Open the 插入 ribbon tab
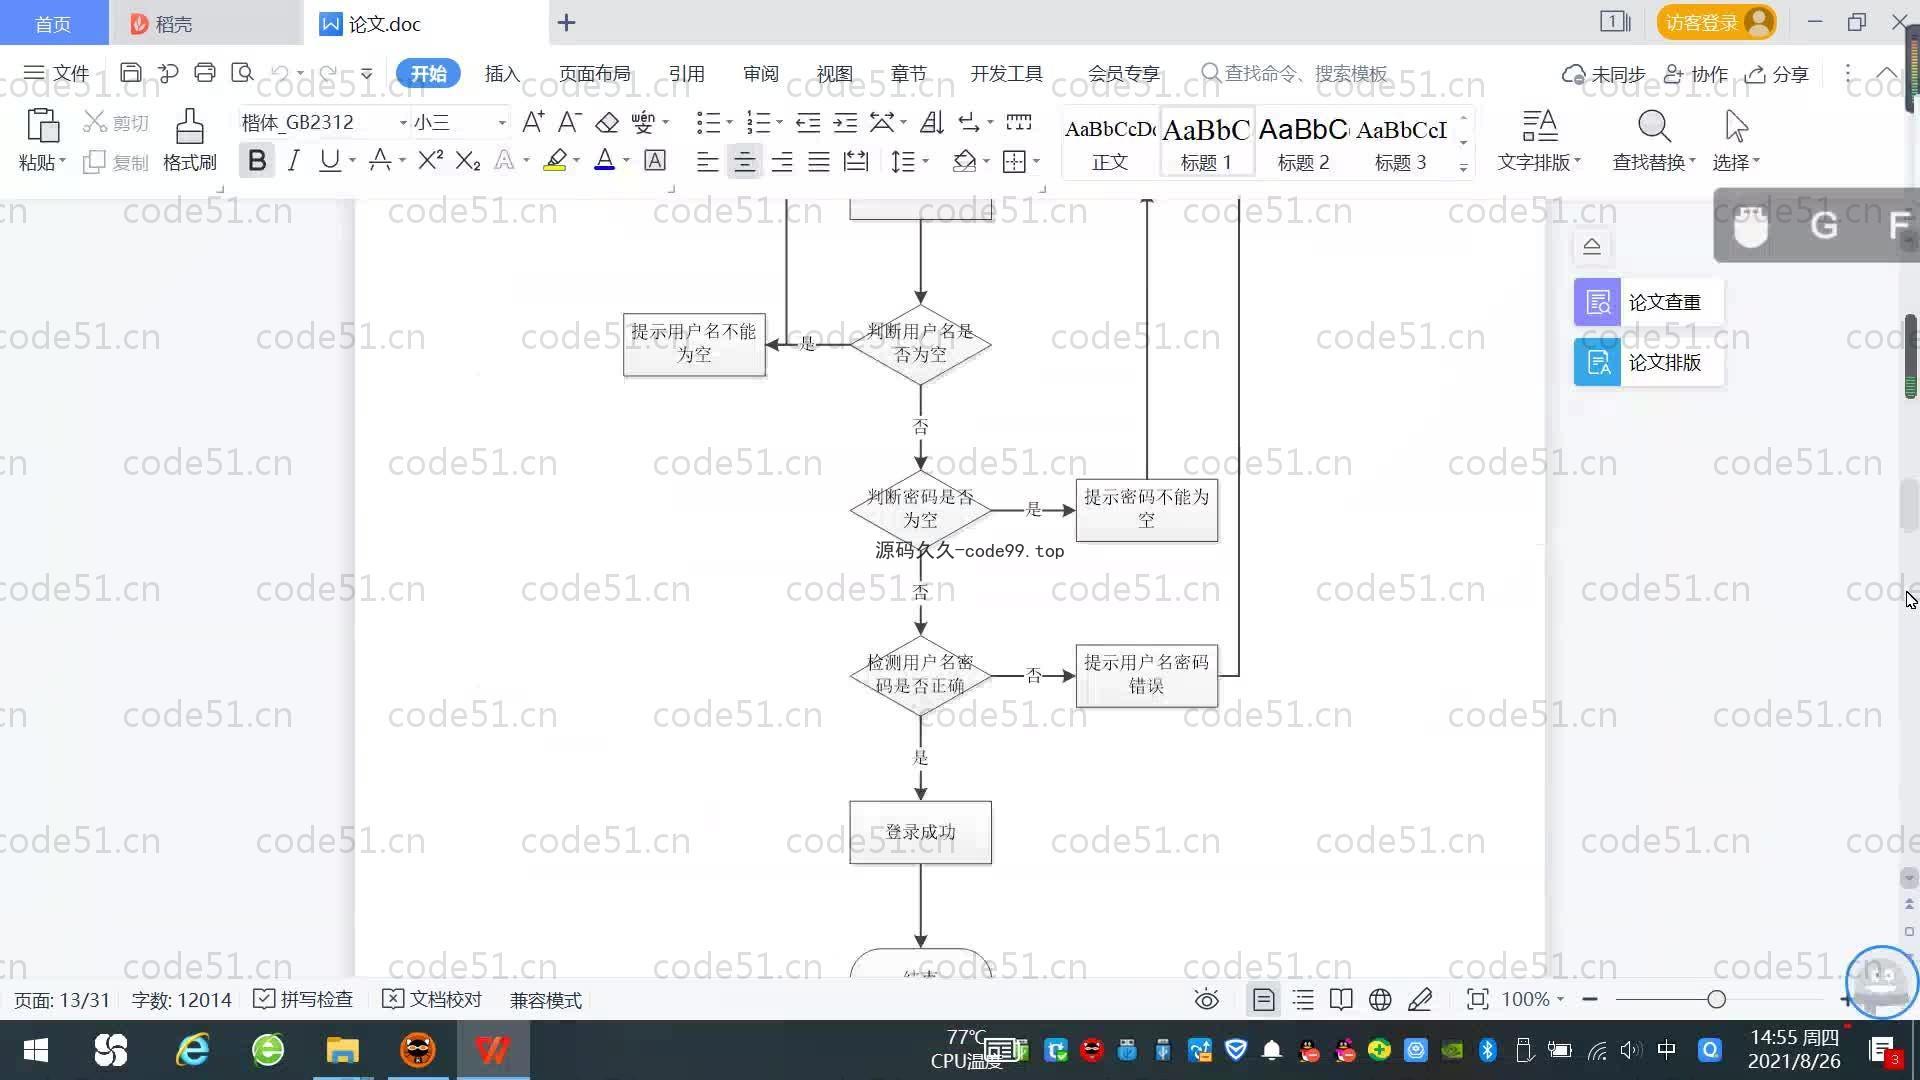 click(502, 73)
